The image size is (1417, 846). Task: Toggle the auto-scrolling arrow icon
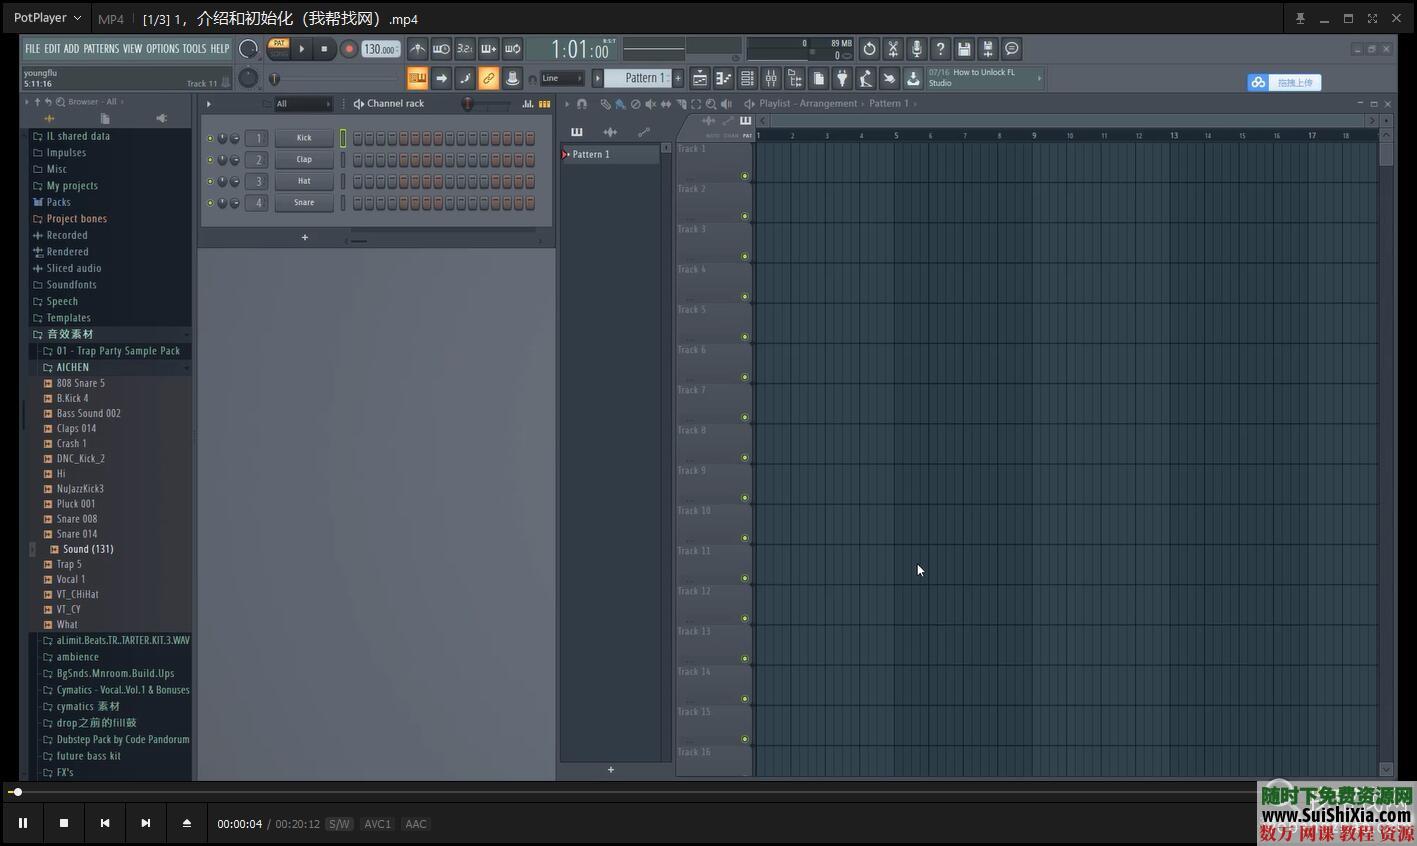[441, 78]
